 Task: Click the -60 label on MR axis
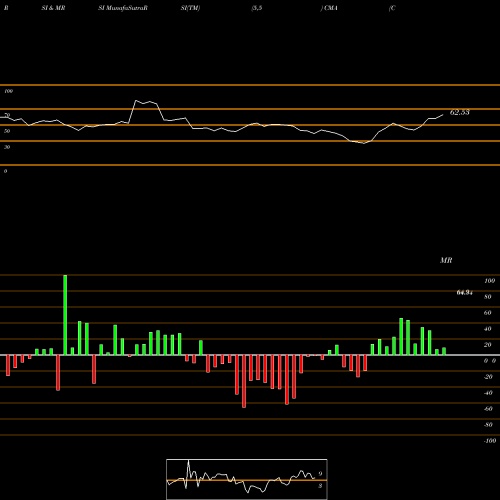point(488,409)
